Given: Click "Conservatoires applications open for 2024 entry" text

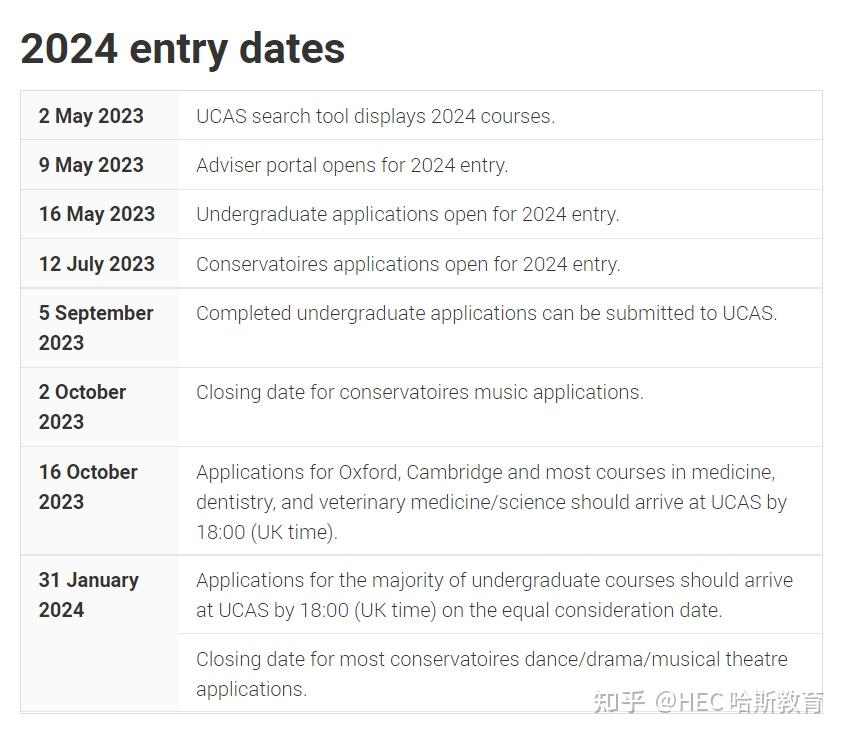Looking at the screenshot, I should [408, 264].
